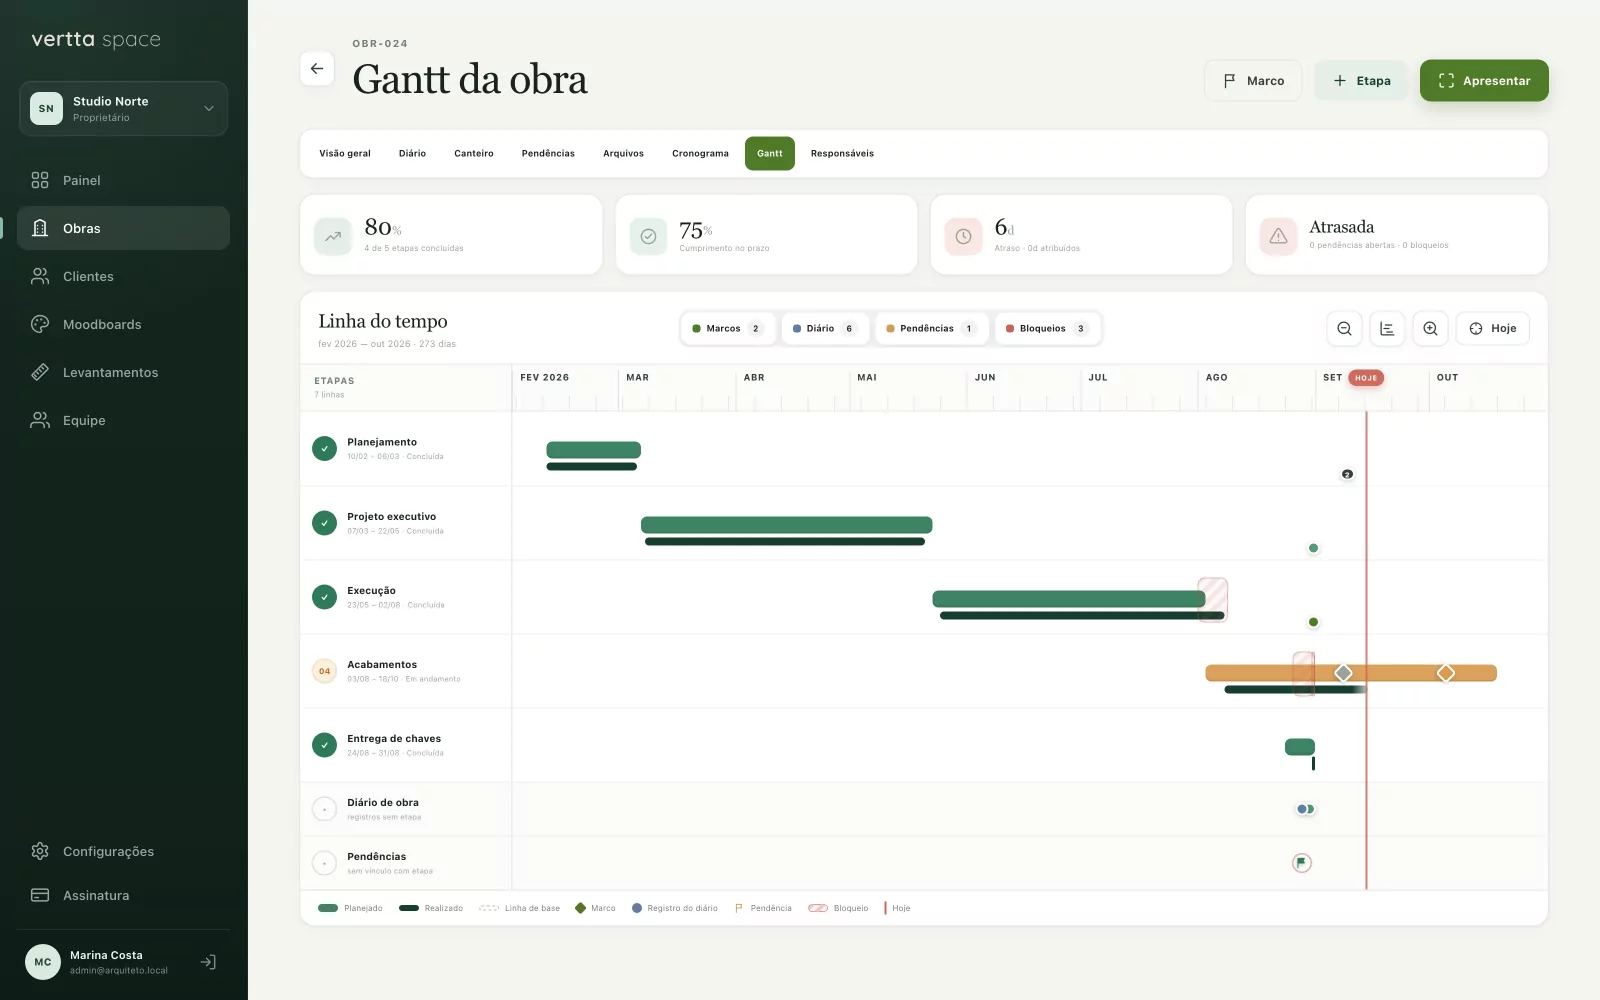The image size is (1600, 1000).
Task: Toggle the Bloqueios filter chip
Action: pos(1048,328)
